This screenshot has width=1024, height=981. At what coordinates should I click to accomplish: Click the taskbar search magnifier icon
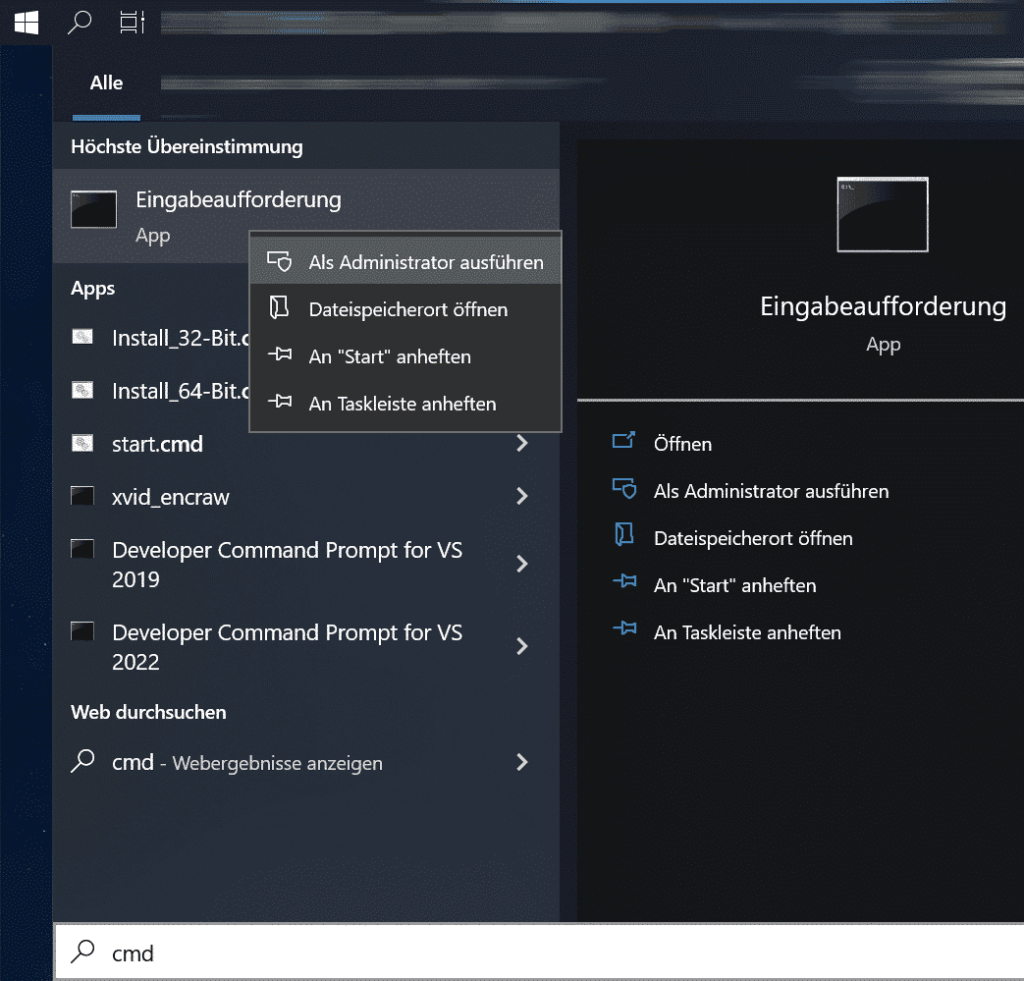79,22
